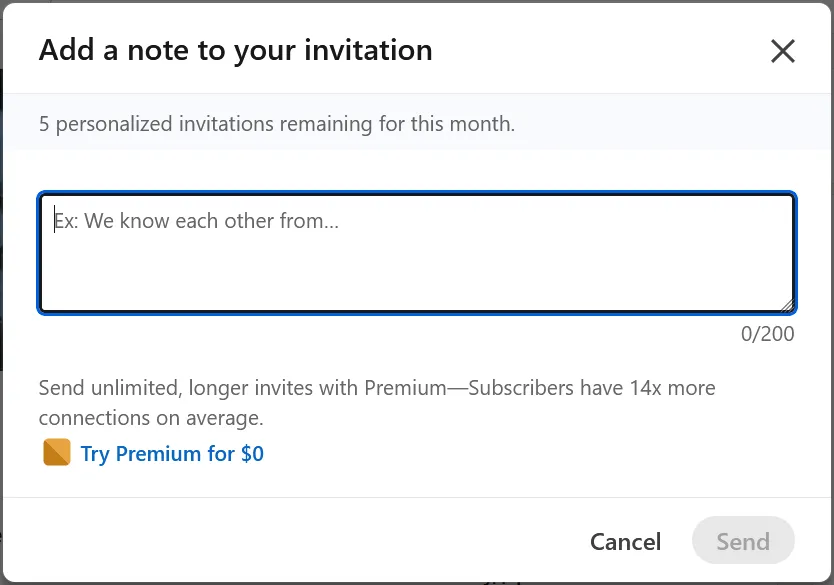
Task: Click the Add a note dialog title
Action: coord(235,50)
